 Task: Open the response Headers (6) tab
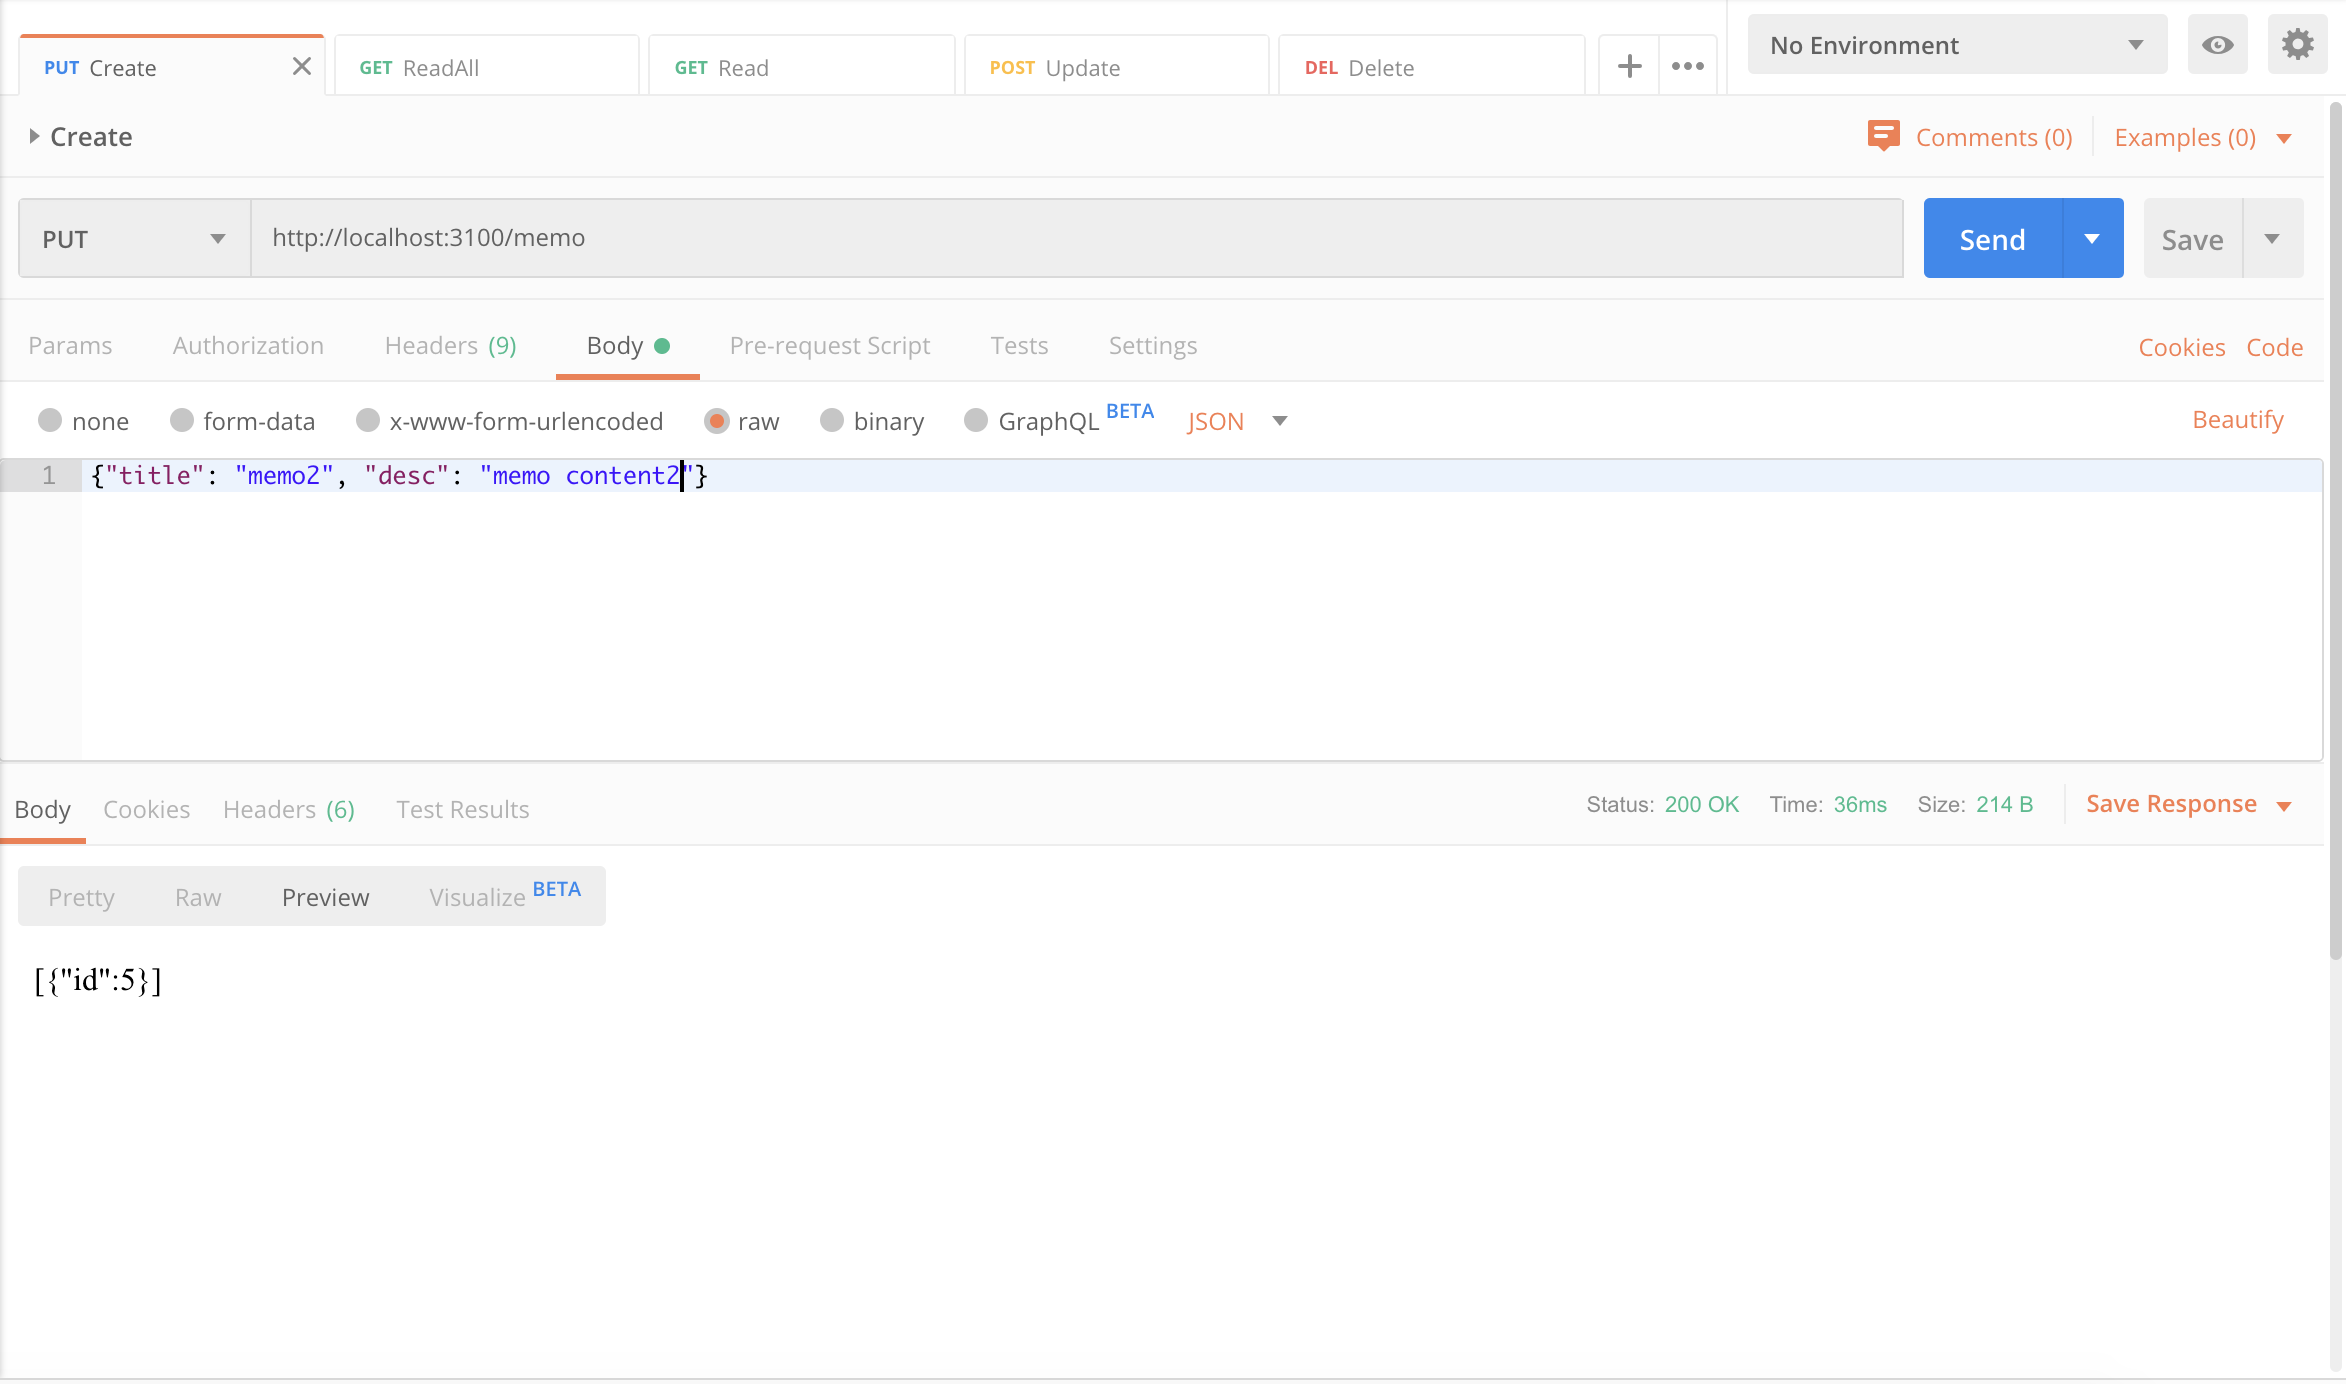(289, 810)
